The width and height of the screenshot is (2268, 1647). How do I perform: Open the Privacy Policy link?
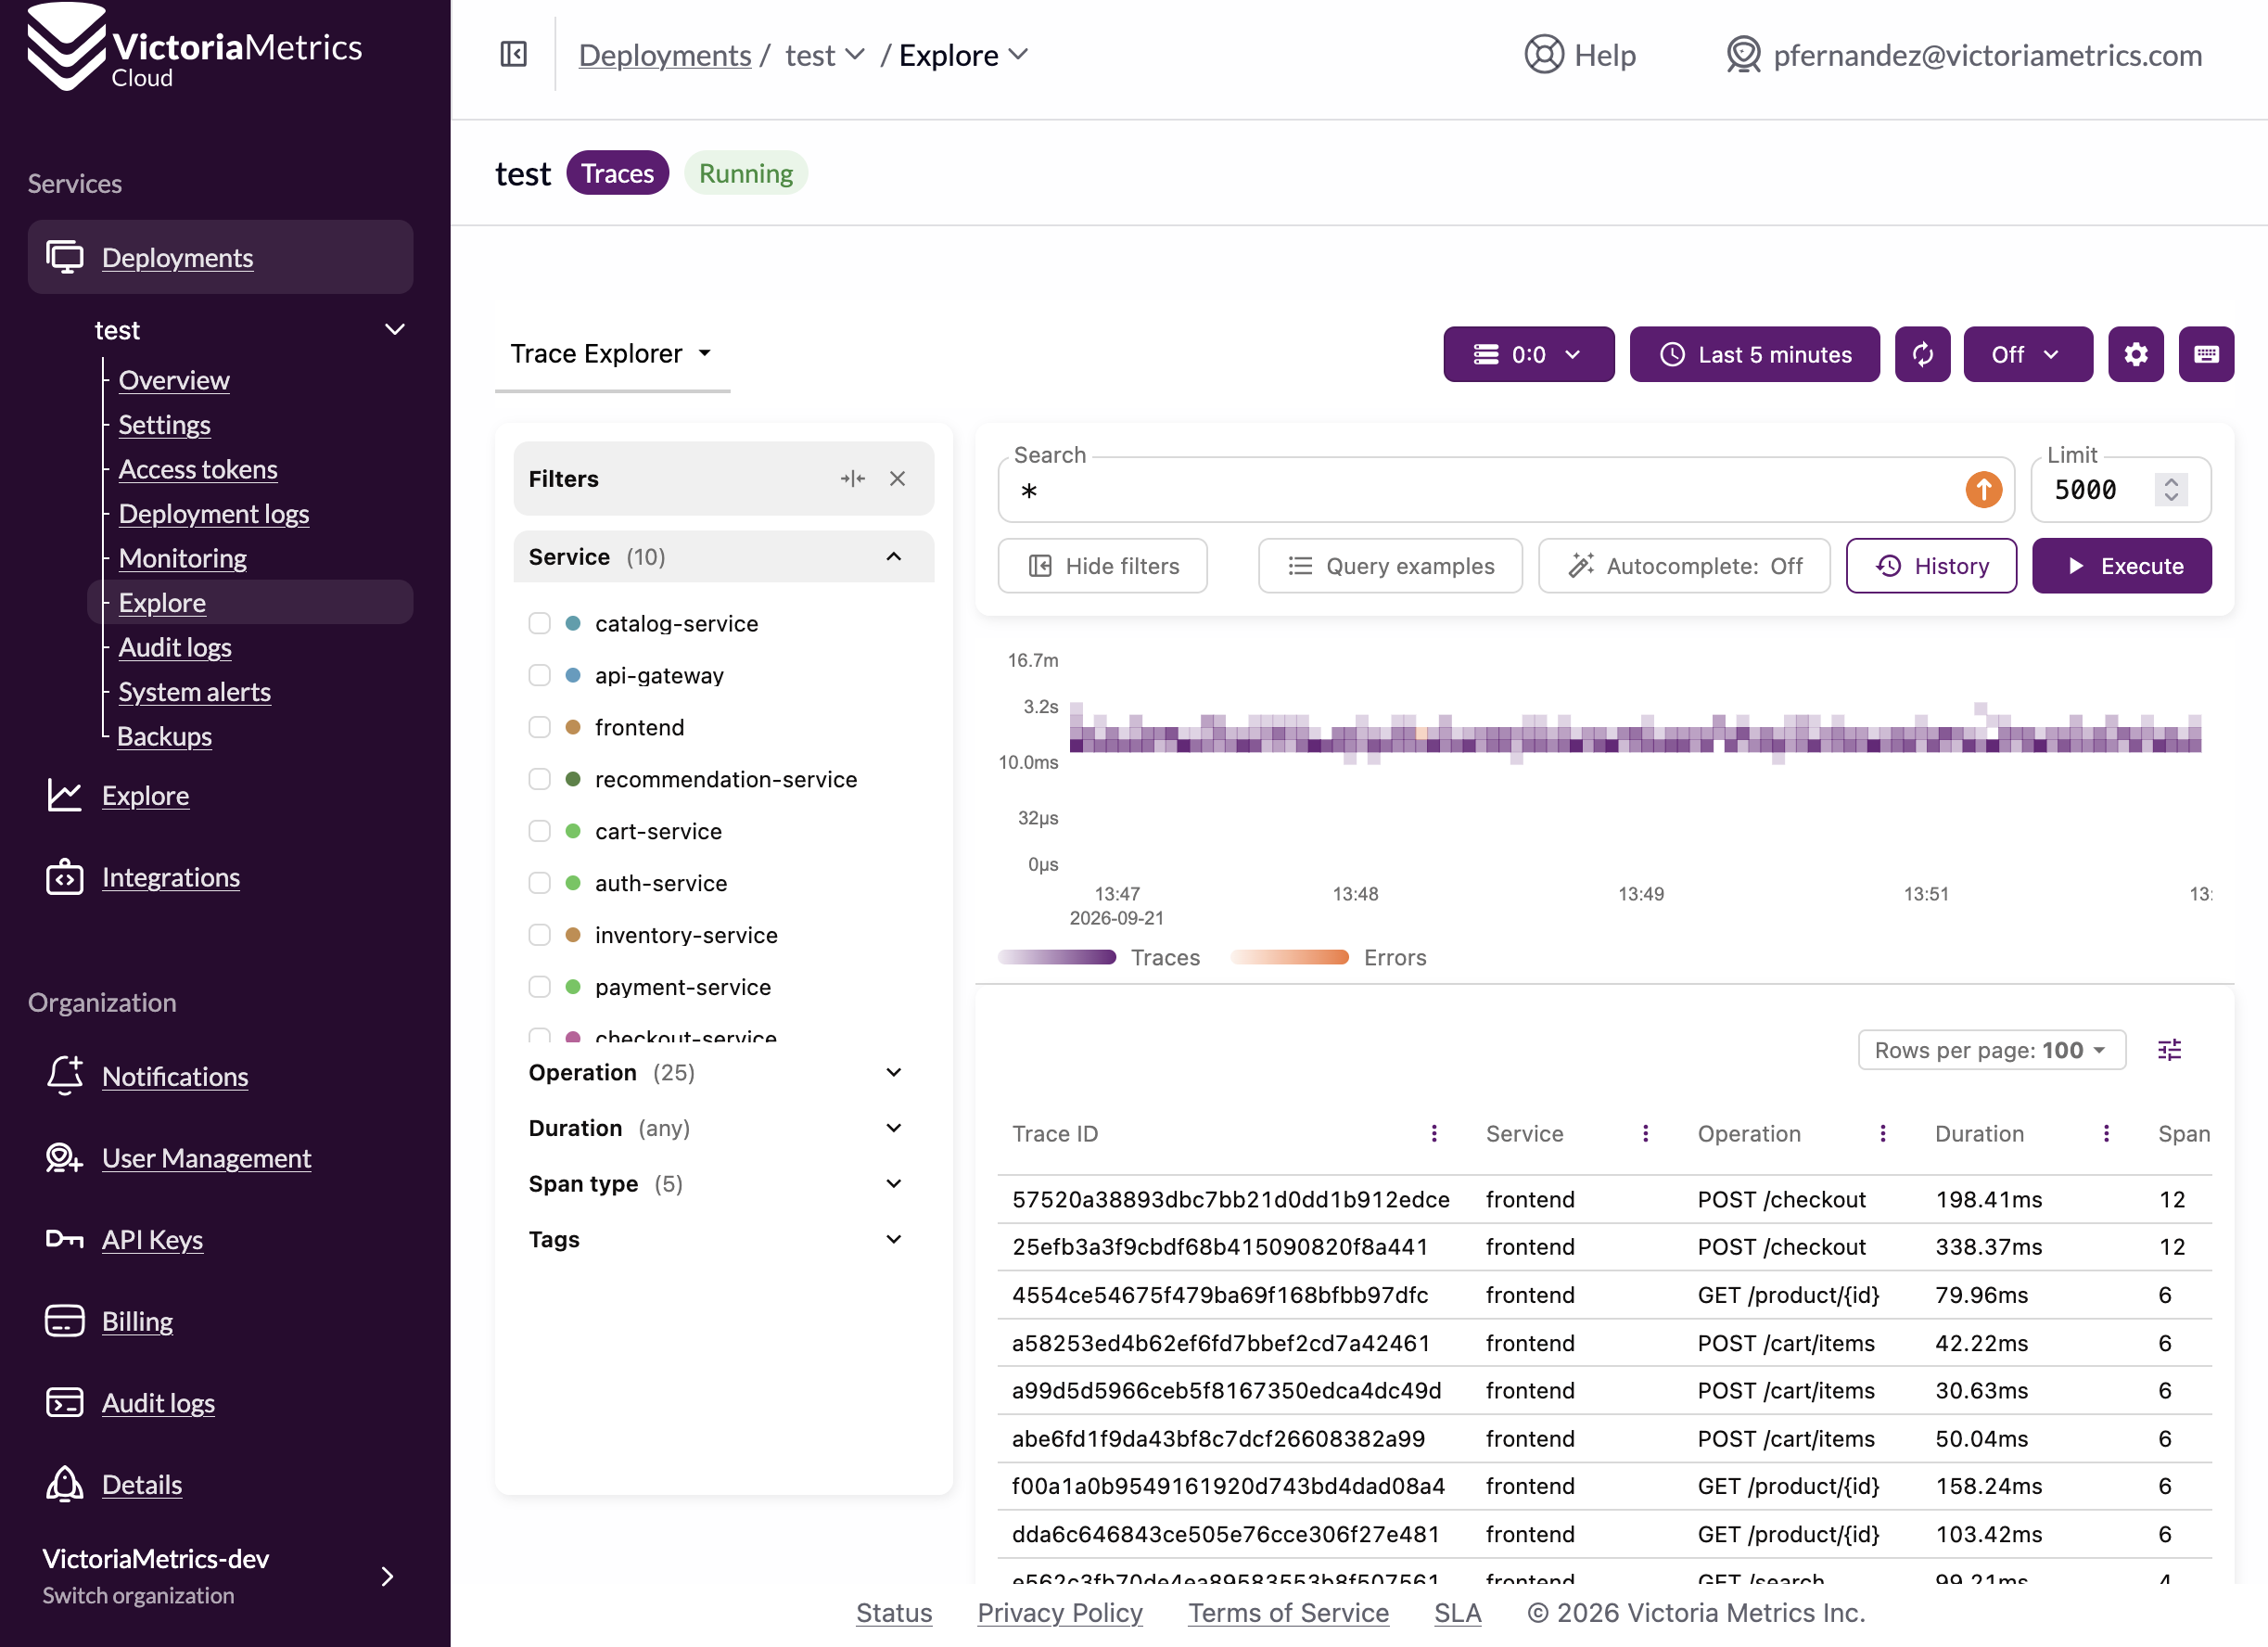(x=1060, y=1612)
